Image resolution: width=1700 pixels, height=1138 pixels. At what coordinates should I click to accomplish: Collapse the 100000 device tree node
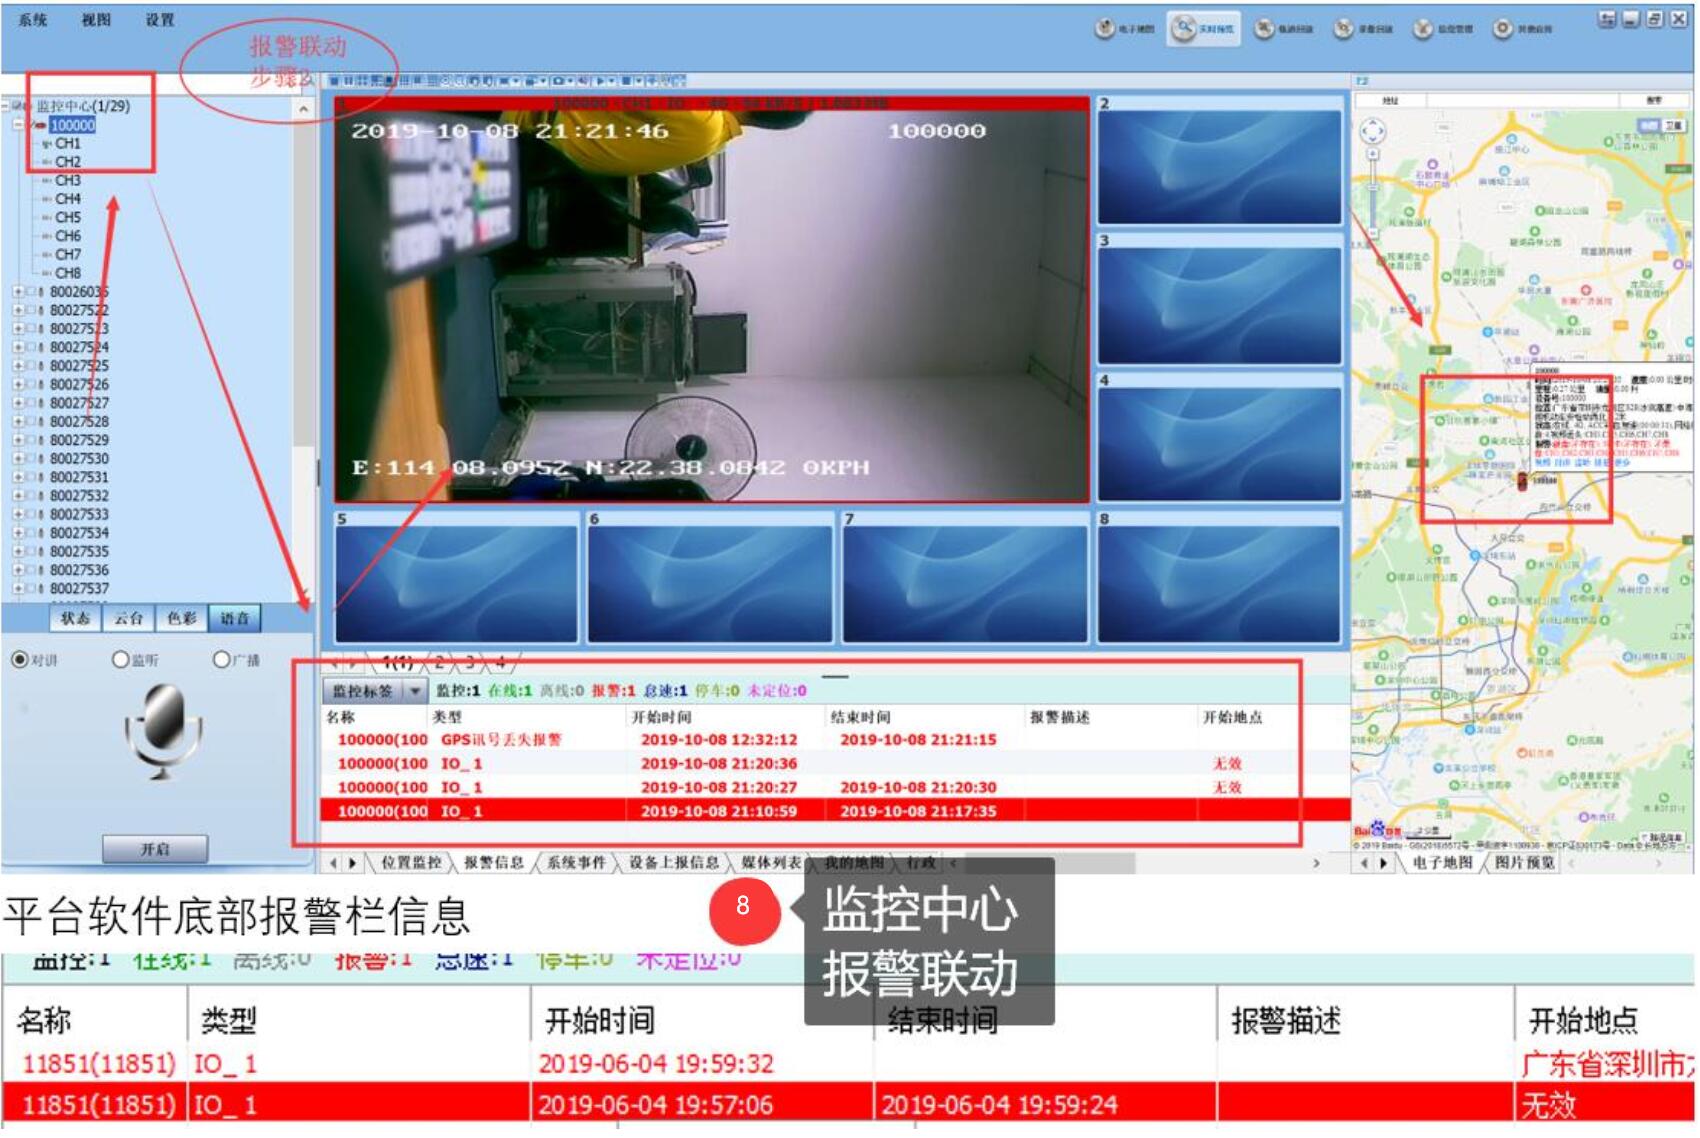[18, 125]
